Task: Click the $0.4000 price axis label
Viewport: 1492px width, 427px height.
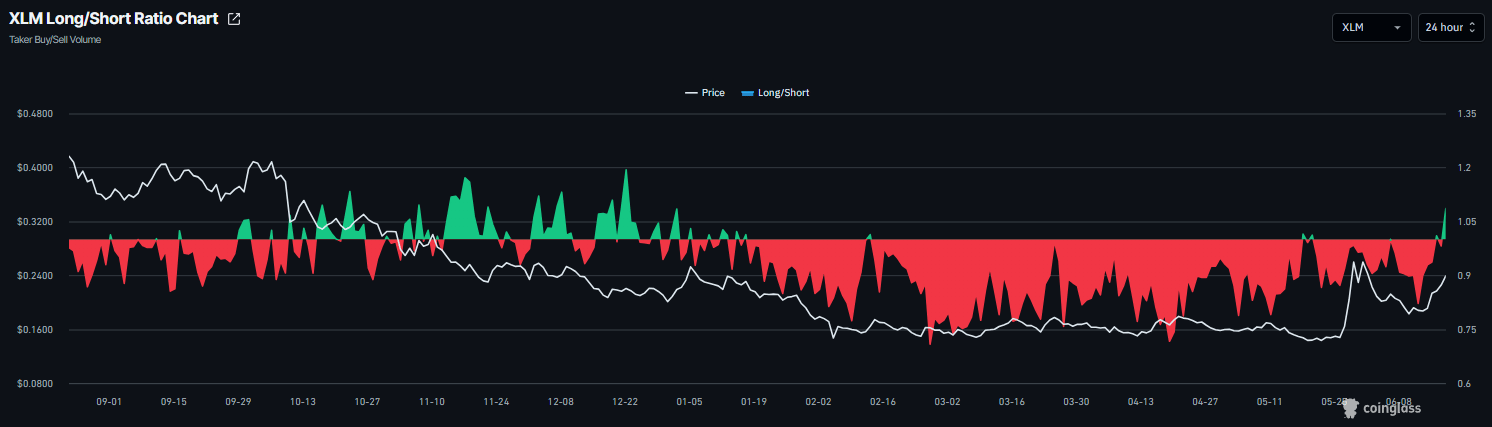Action: (x=35, y=168)
